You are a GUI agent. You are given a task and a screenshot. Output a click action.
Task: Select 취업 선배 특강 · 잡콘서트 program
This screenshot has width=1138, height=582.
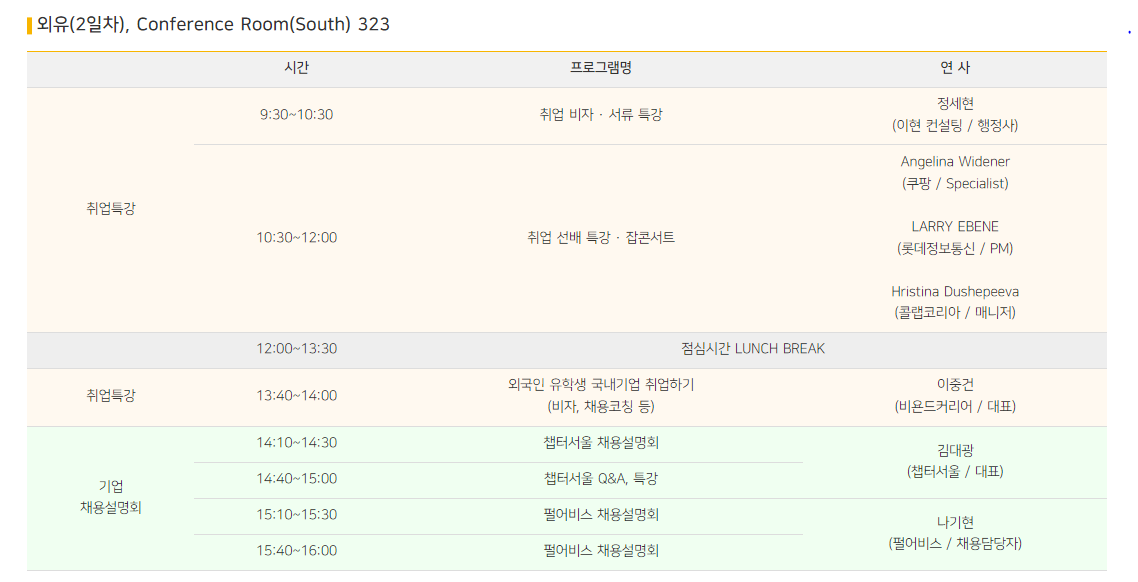[x=601, y=238]
